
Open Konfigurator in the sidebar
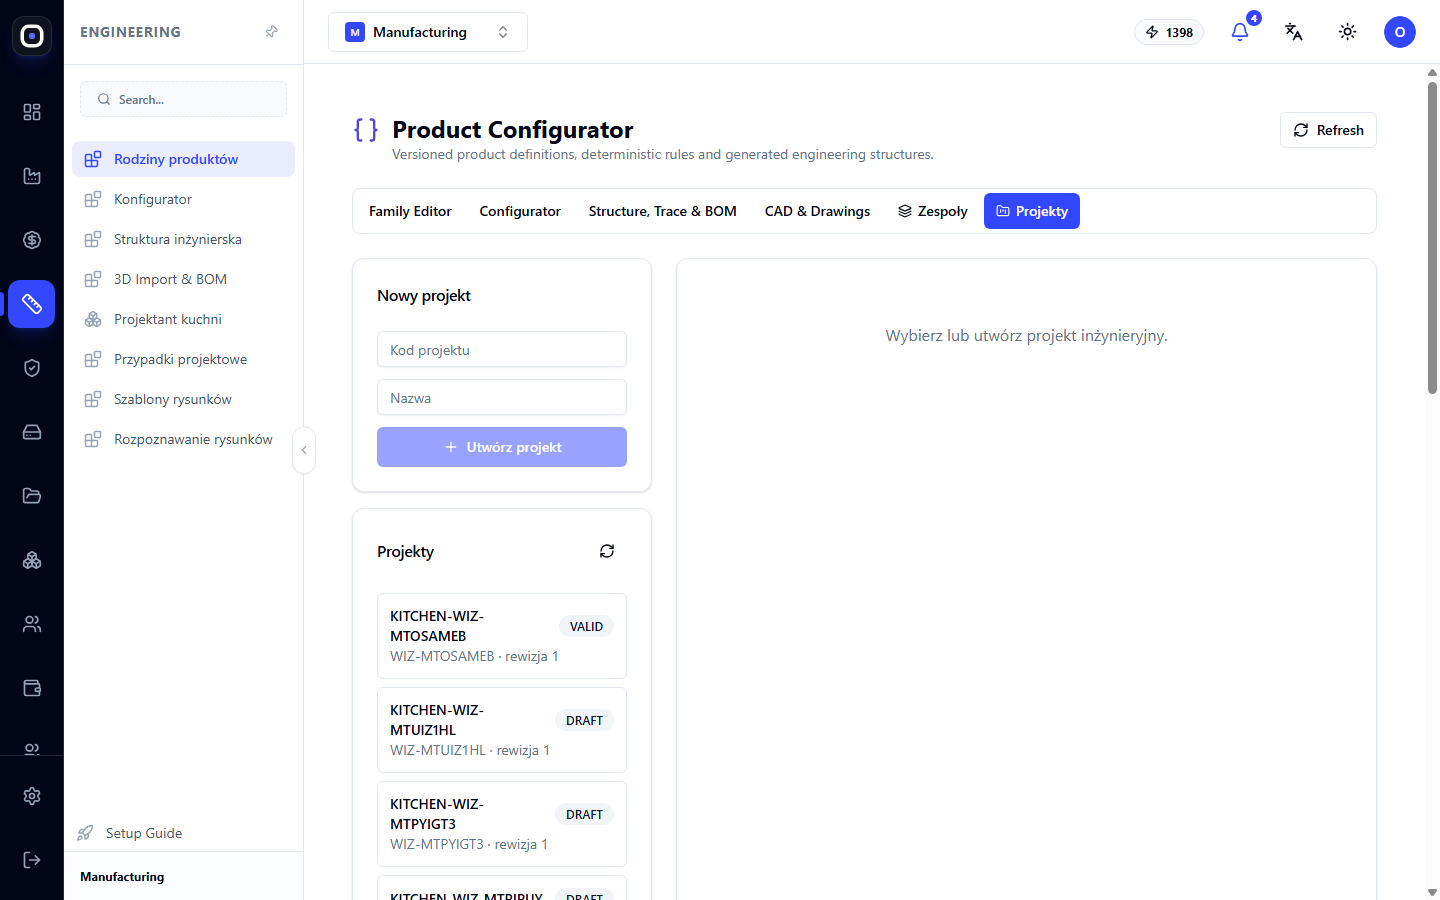(x=184, y=199)
